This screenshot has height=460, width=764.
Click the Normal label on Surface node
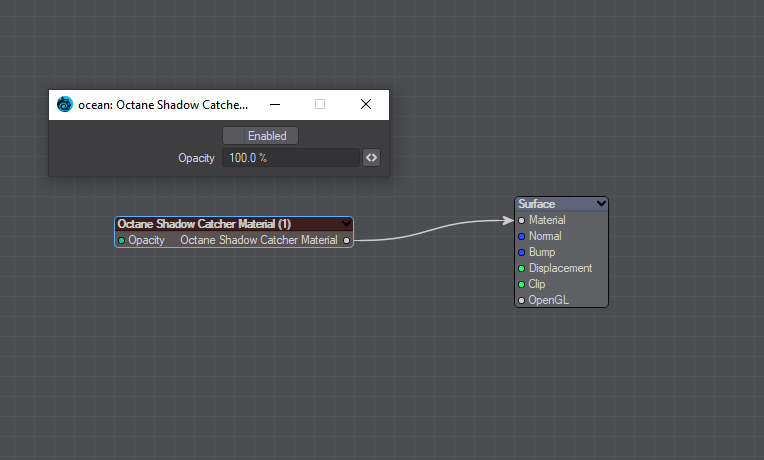click(545, 236)
